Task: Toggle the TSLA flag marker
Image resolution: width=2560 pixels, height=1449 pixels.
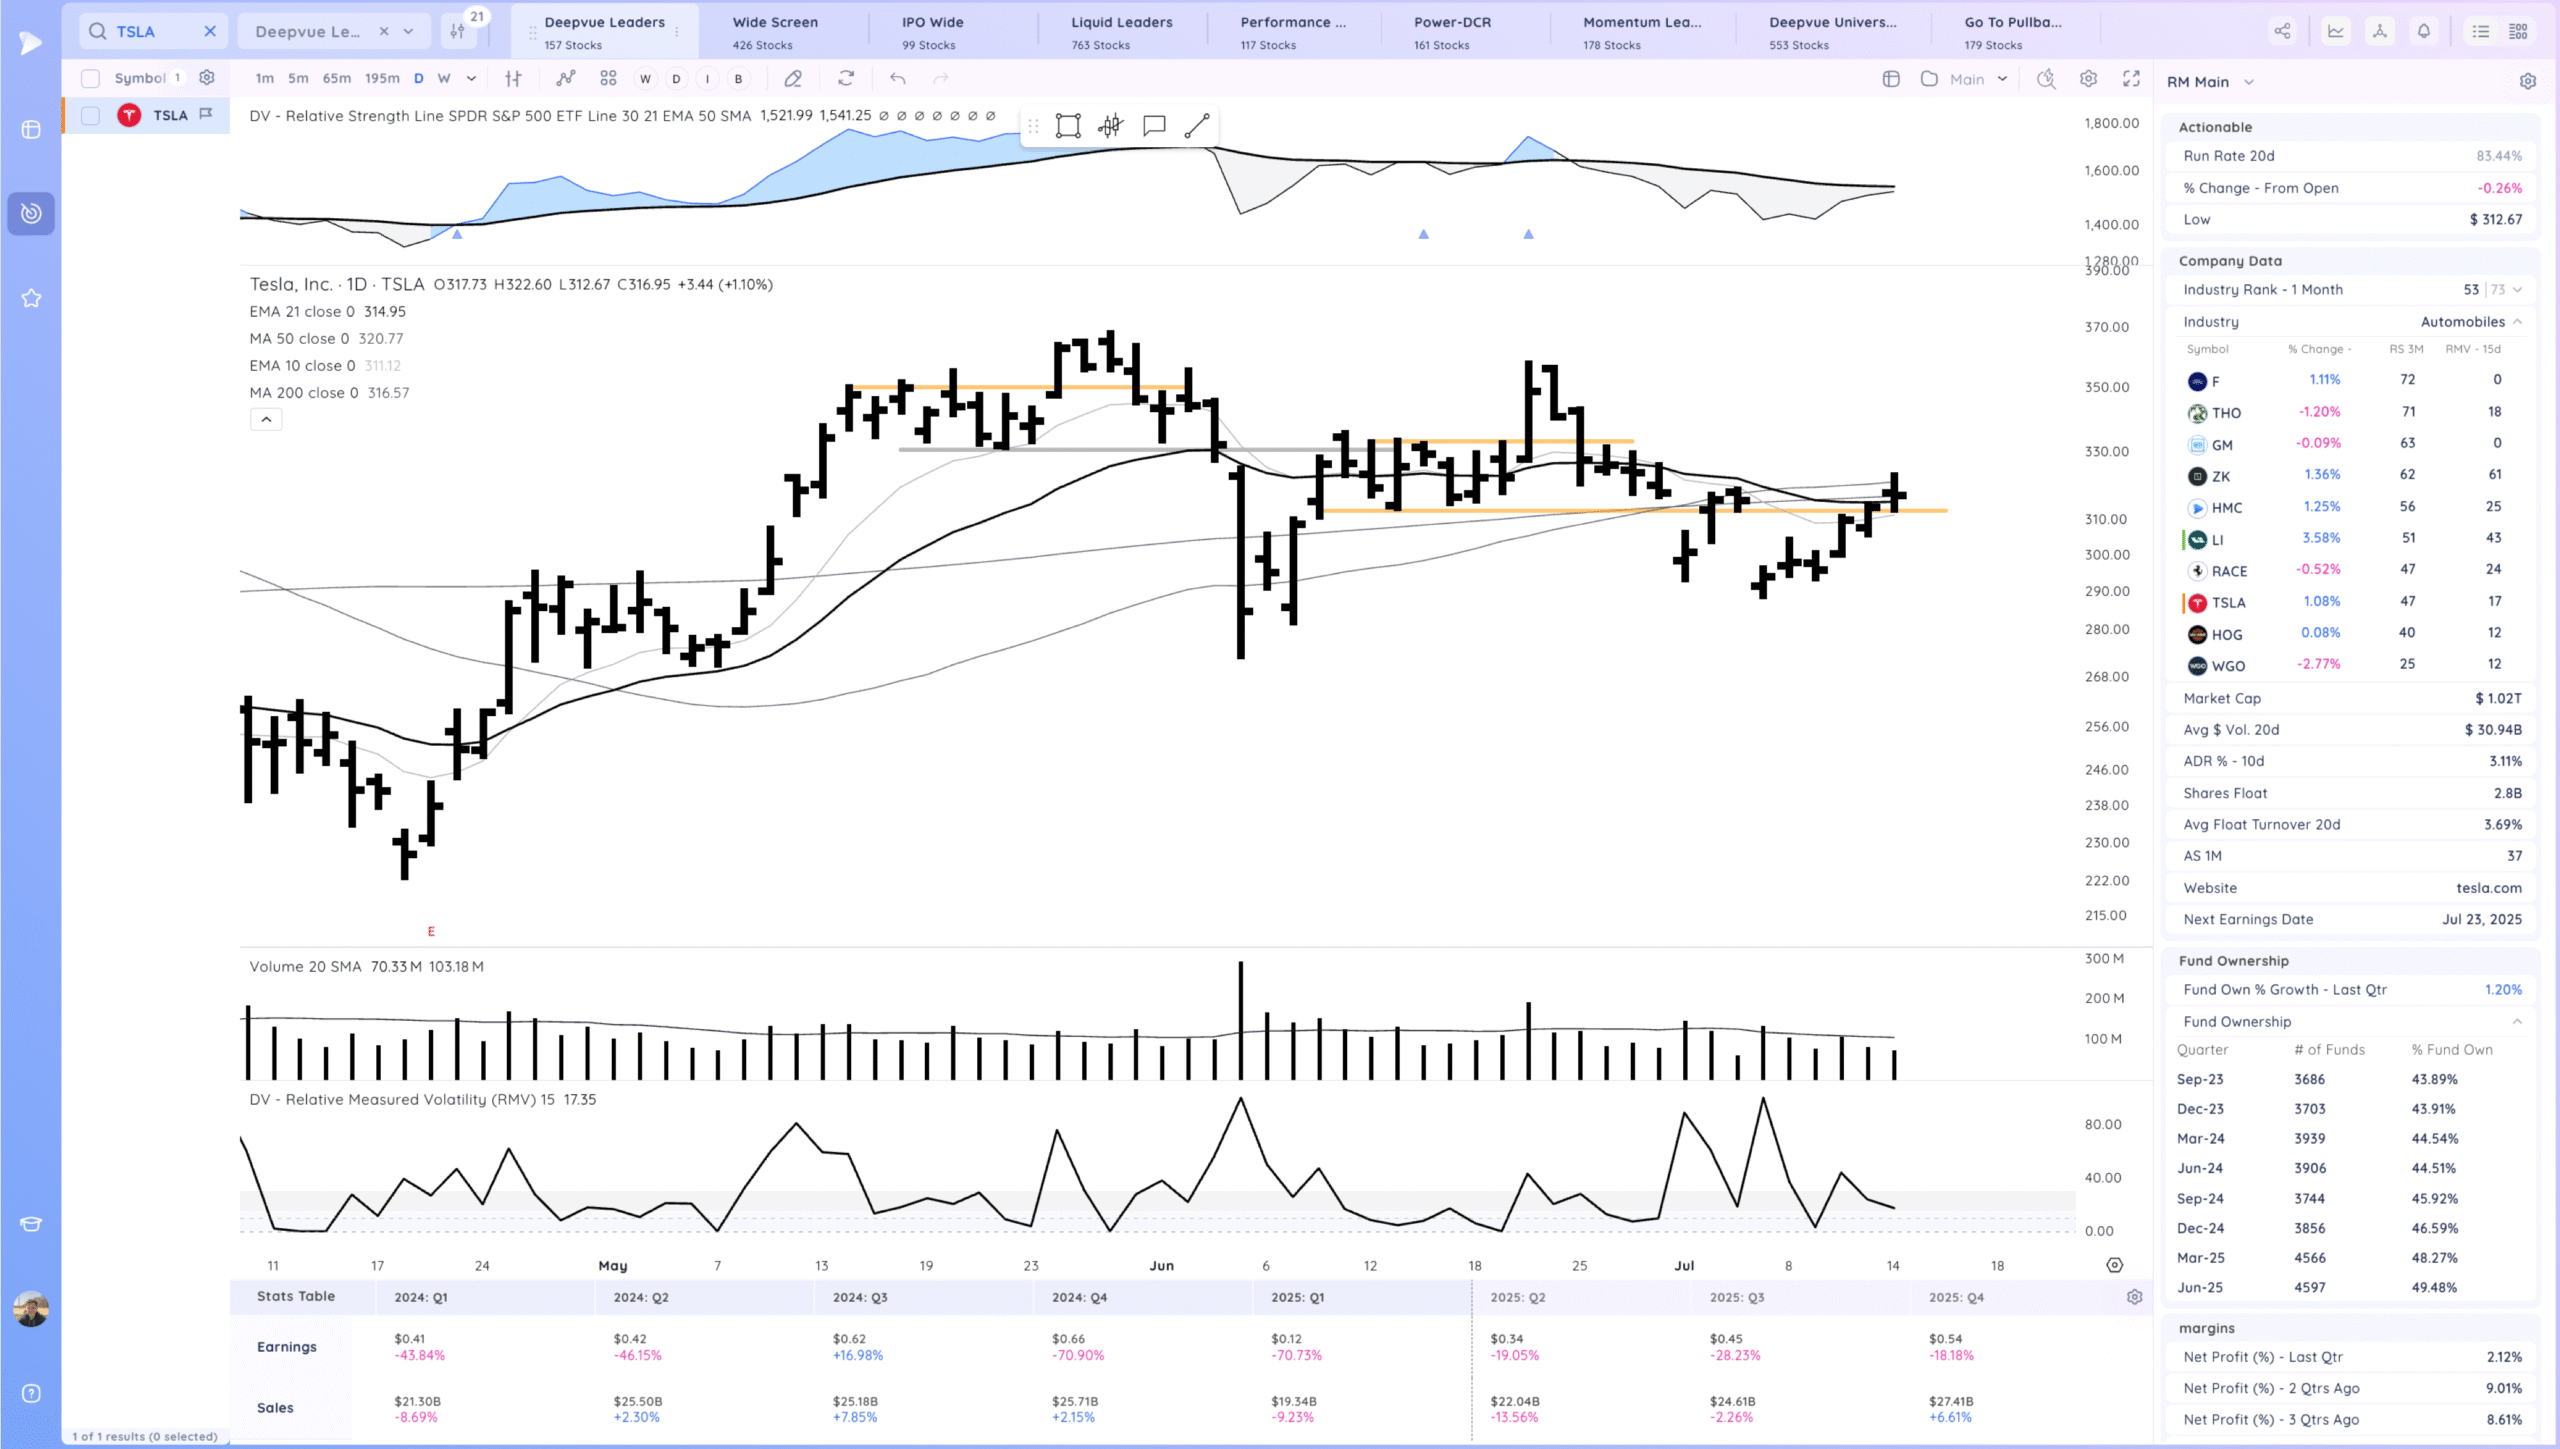Action: (x=206, y=114)
